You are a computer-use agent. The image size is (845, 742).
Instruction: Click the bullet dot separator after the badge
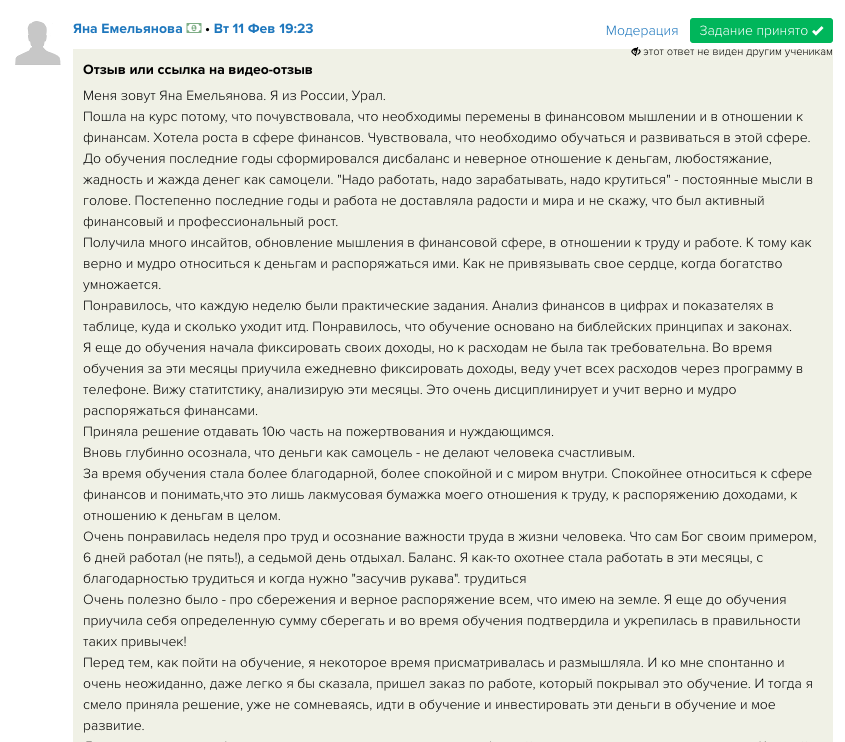[x=209, y=29]
